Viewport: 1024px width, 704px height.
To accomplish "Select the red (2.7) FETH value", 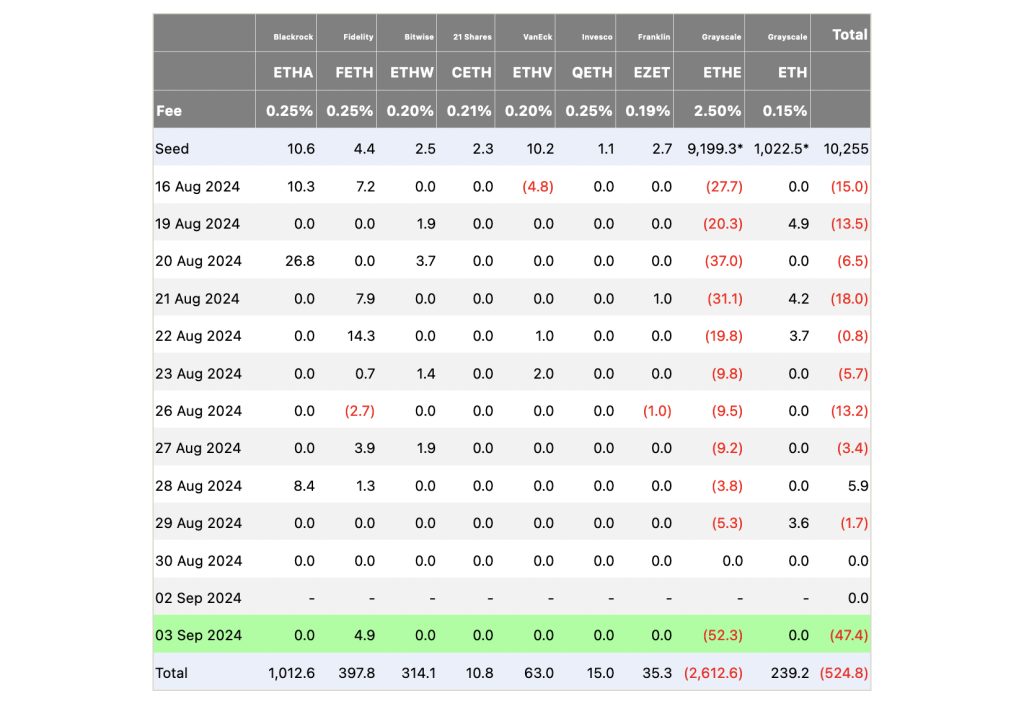I will coord(360,411).
